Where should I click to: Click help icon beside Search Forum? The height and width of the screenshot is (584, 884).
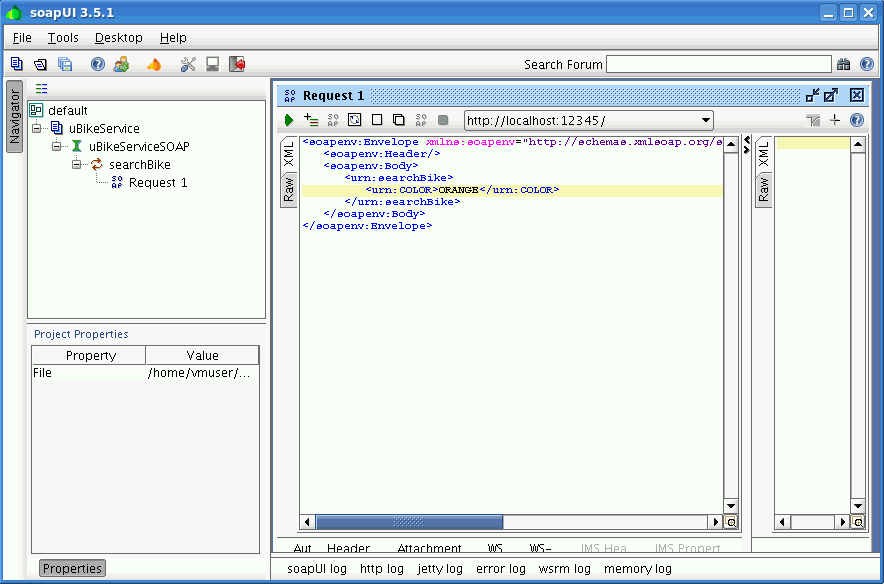coord(867,64)
